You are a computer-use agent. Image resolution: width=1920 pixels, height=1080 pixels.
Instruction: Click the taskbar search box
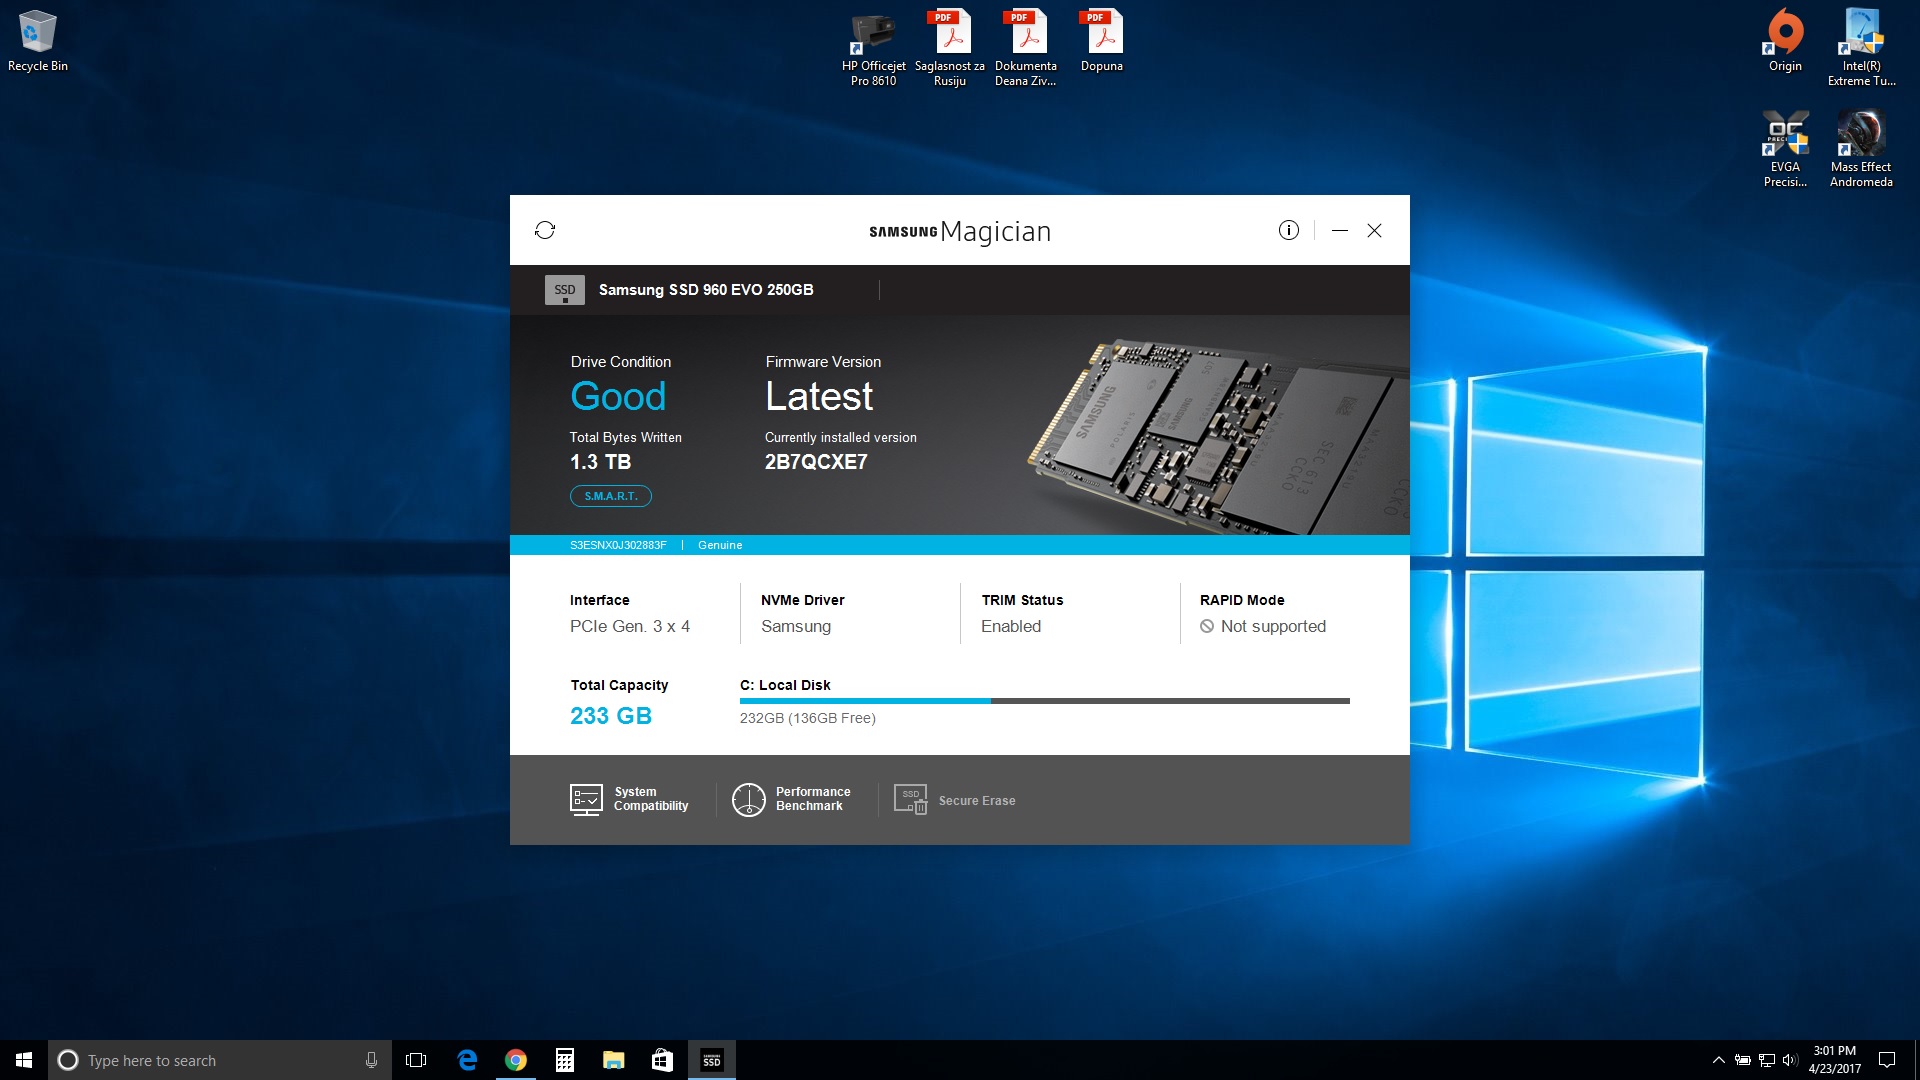click(x=220, y=1060)
